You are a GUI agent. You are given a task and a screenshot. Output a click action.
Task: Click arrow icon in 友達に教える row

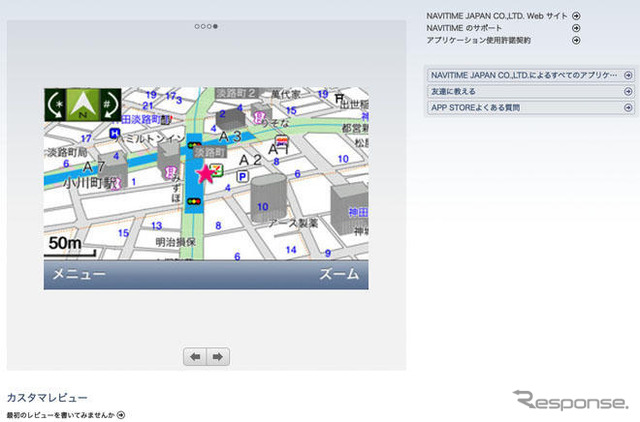pos(628,91)
